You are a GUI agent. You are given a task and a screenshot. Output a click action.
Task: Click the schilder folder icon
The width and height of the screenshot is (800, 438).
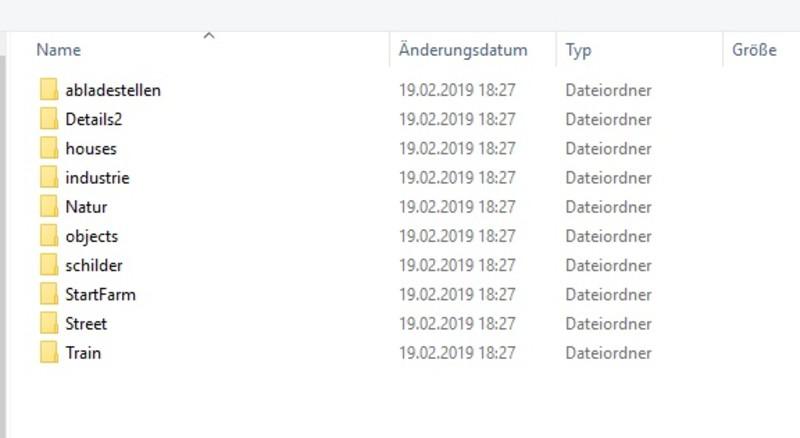click(x=49, y=265)
